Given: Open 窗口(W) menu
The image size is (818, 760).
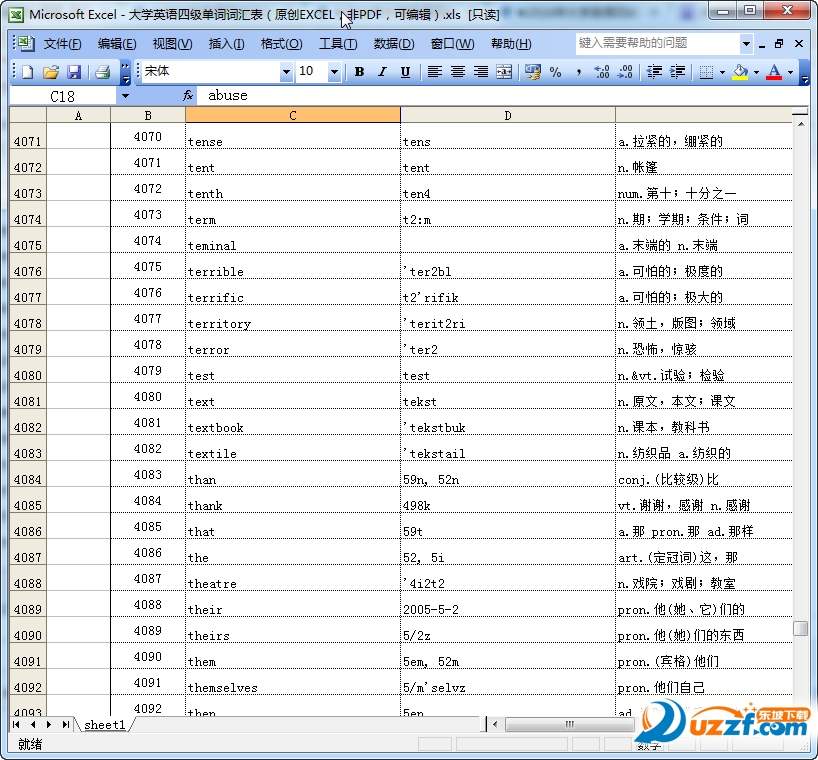Looking at the screenshot, I should 452,44.
